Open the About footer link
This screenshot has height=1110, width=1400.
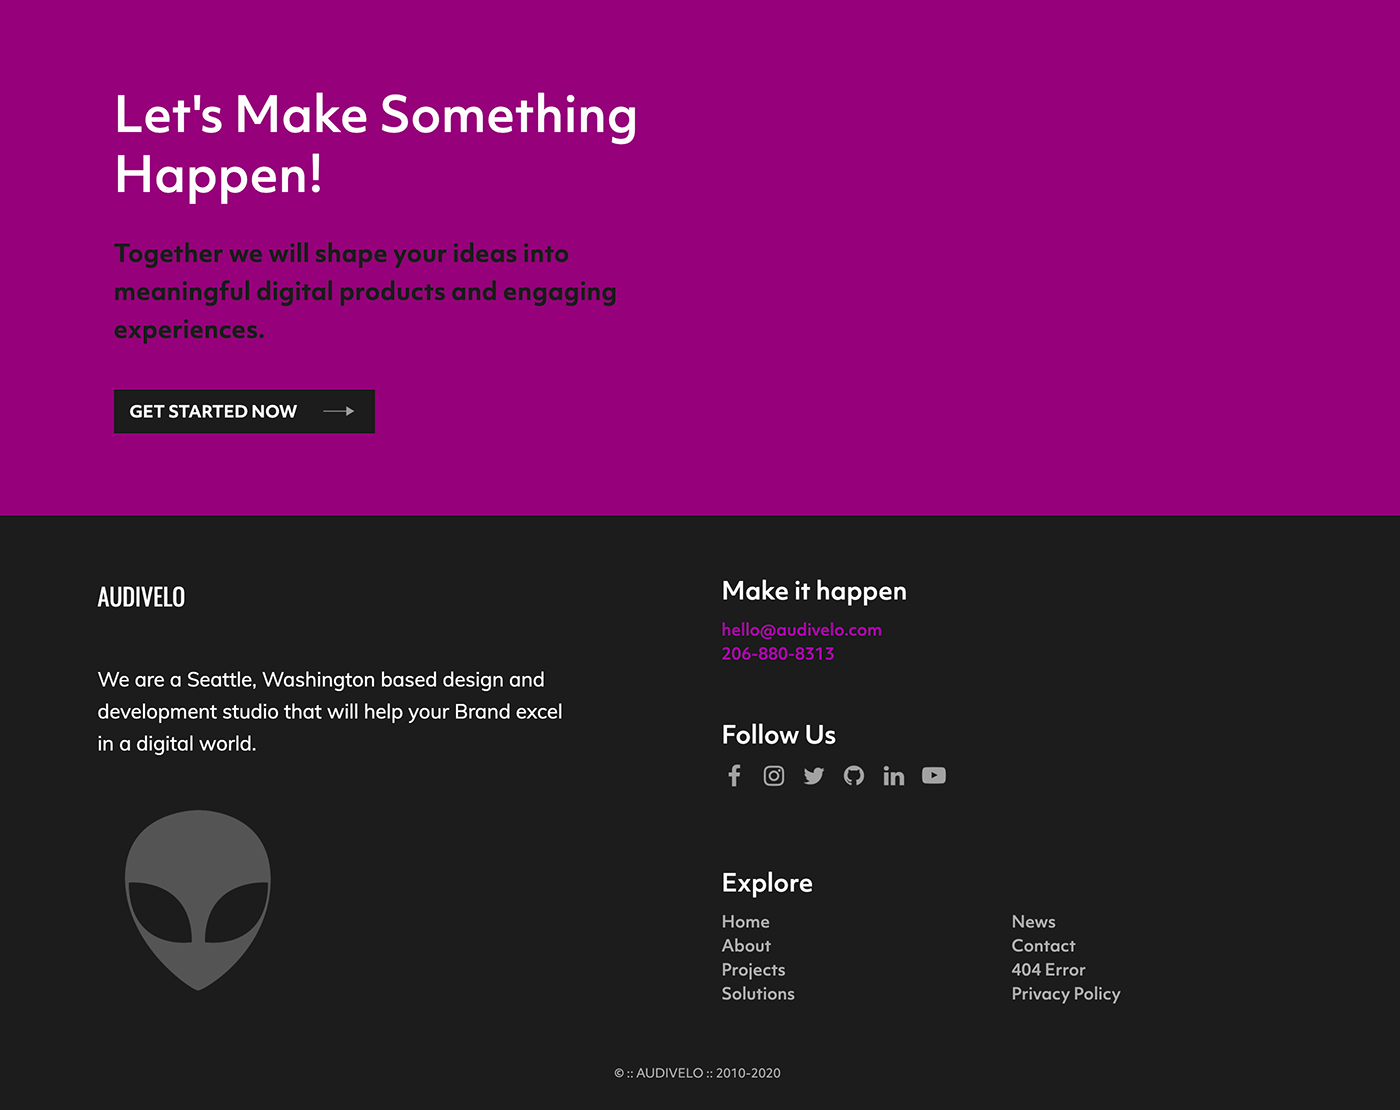pos(746,946)
